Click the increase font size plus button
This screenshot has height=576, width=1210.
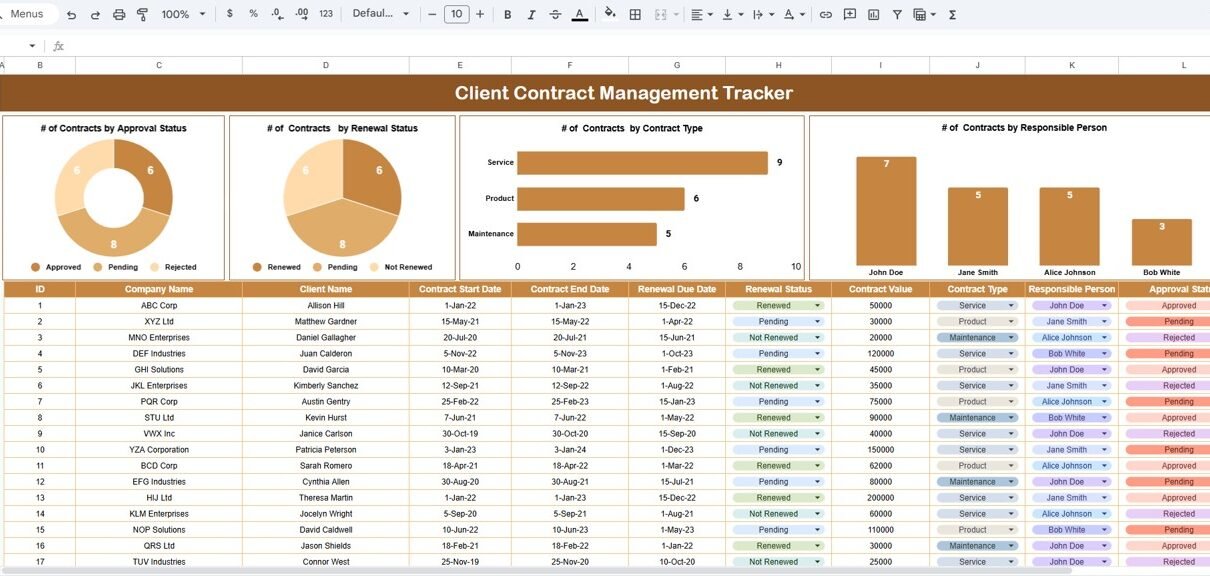(x=480, y=15)
